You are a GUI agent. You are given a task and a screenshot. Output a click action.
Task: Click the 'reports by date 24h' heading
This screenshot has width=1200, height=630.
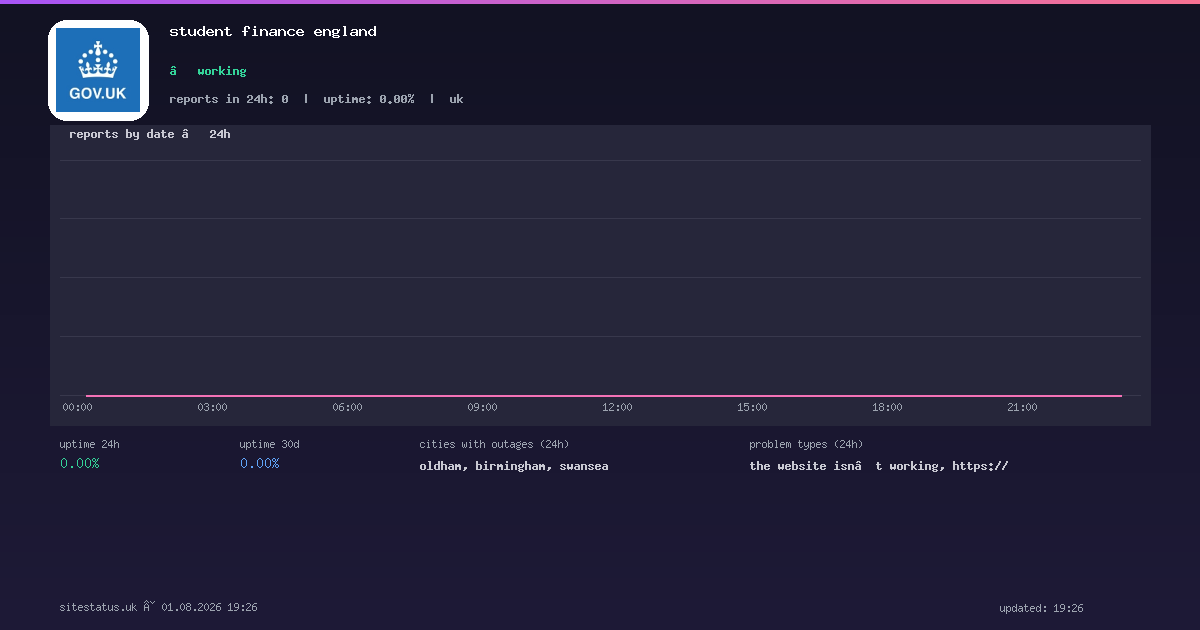150,134
